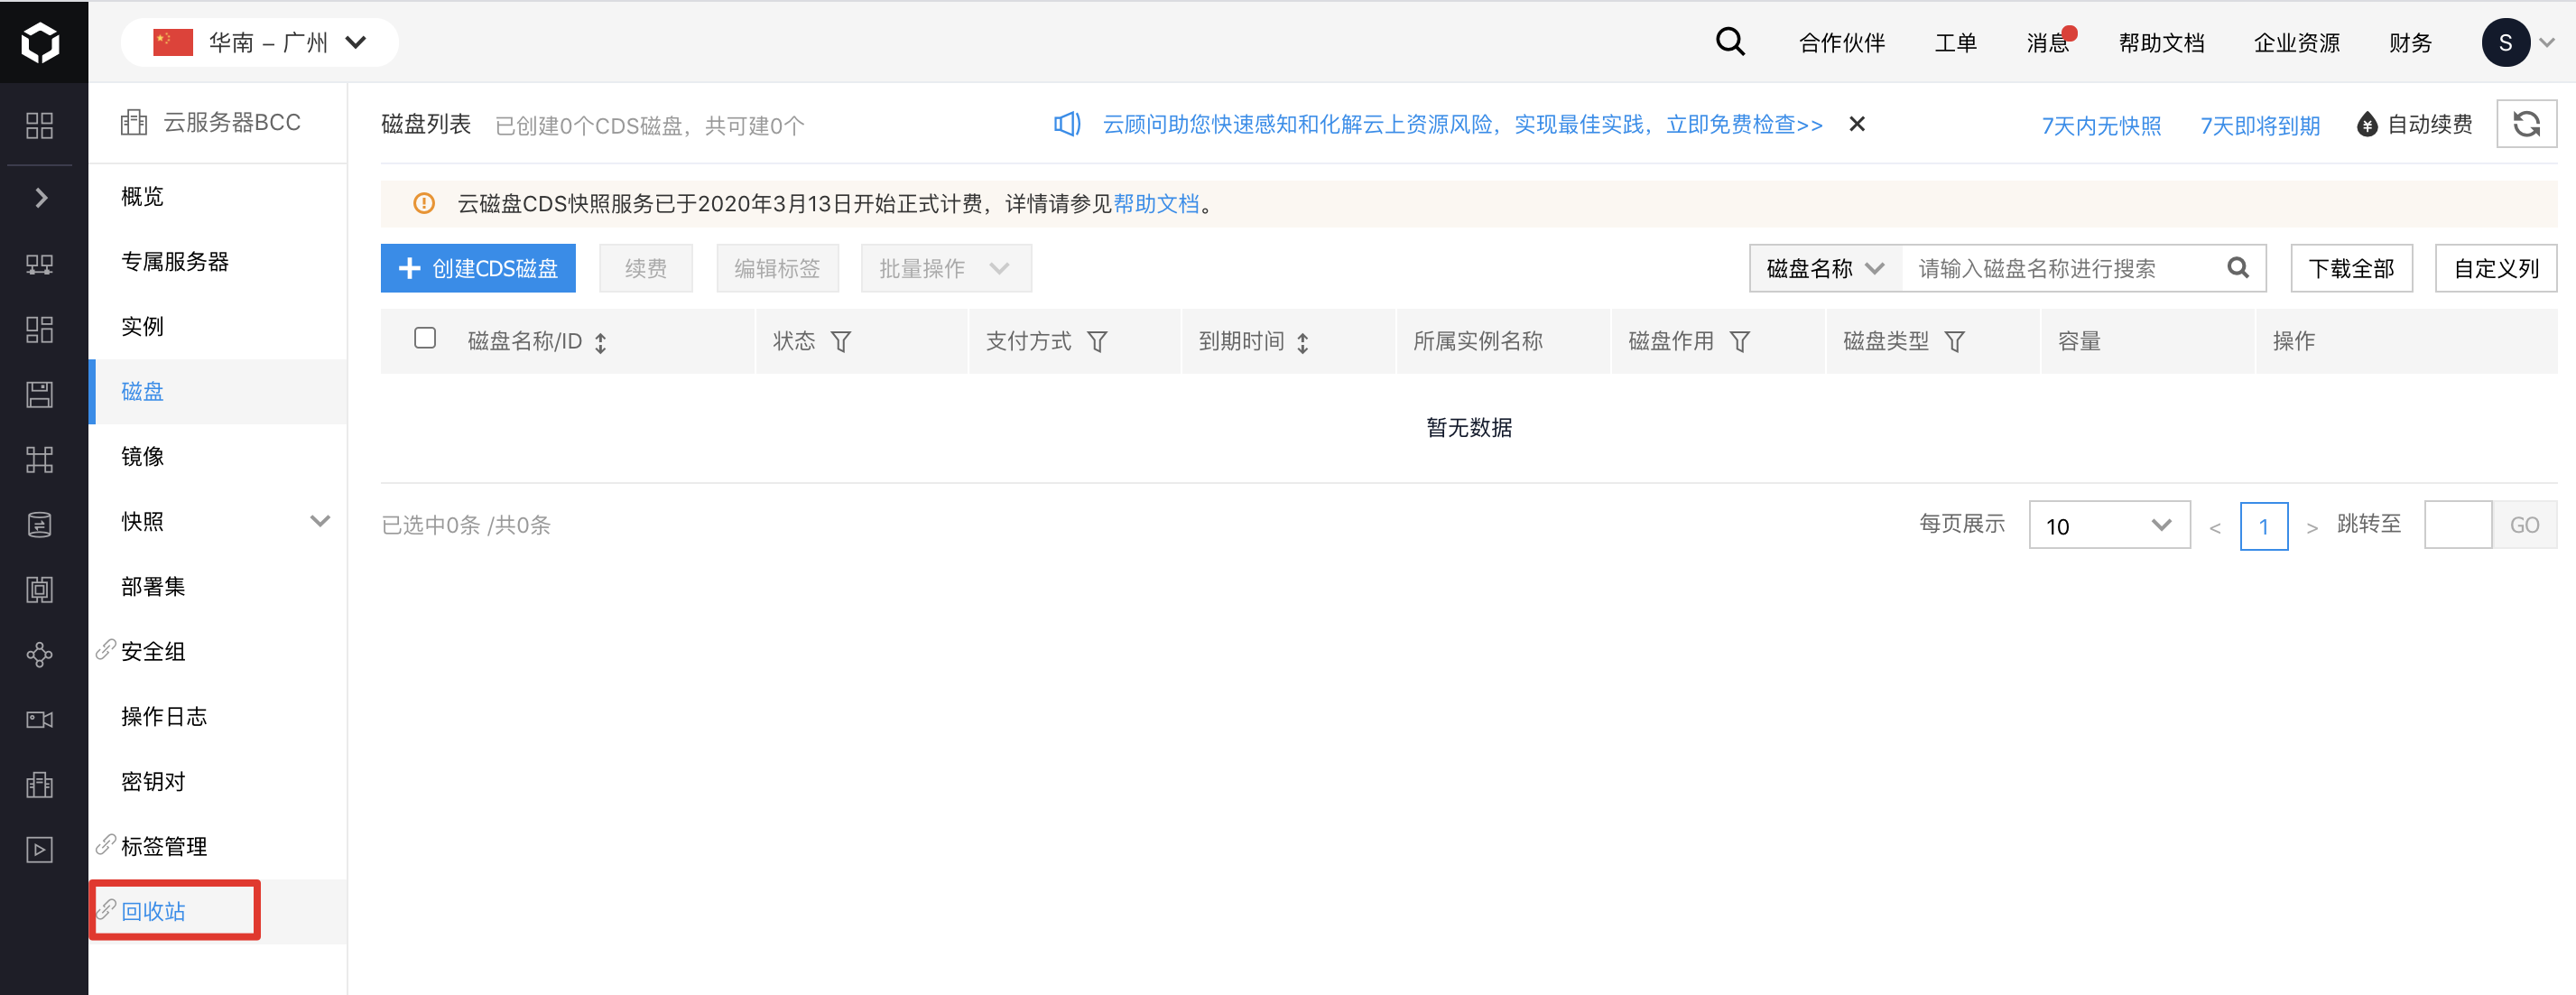Click the 续费 button
2576x995 pixels.
pos(646,268)
